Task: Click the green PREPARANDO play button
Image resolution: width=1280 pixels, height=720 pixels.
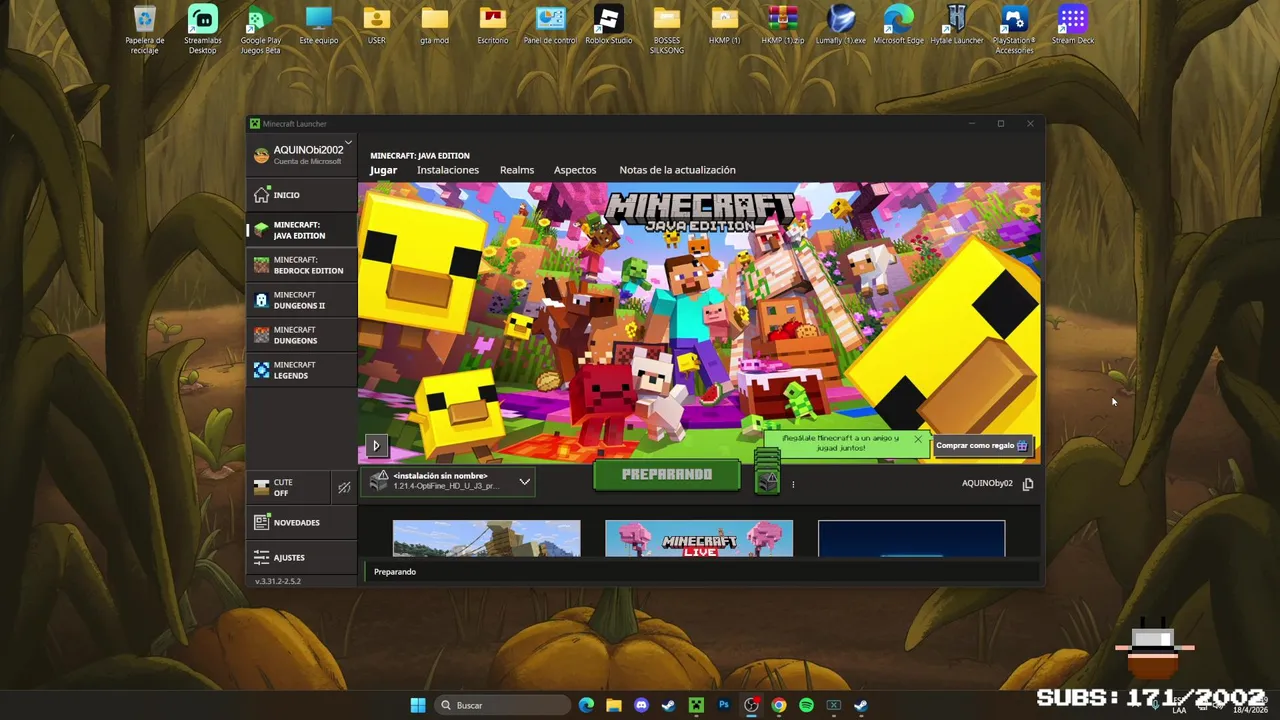Action: tap(667, 475)
